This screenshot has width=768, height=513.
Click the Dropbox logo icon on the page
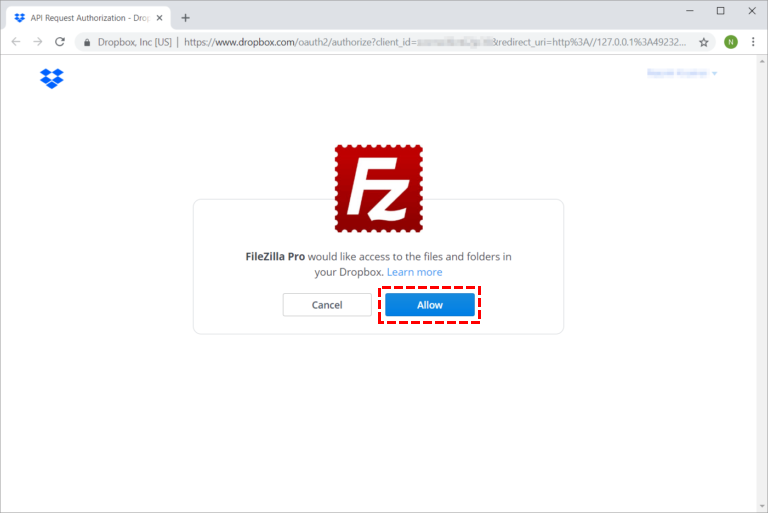point(52,78)
